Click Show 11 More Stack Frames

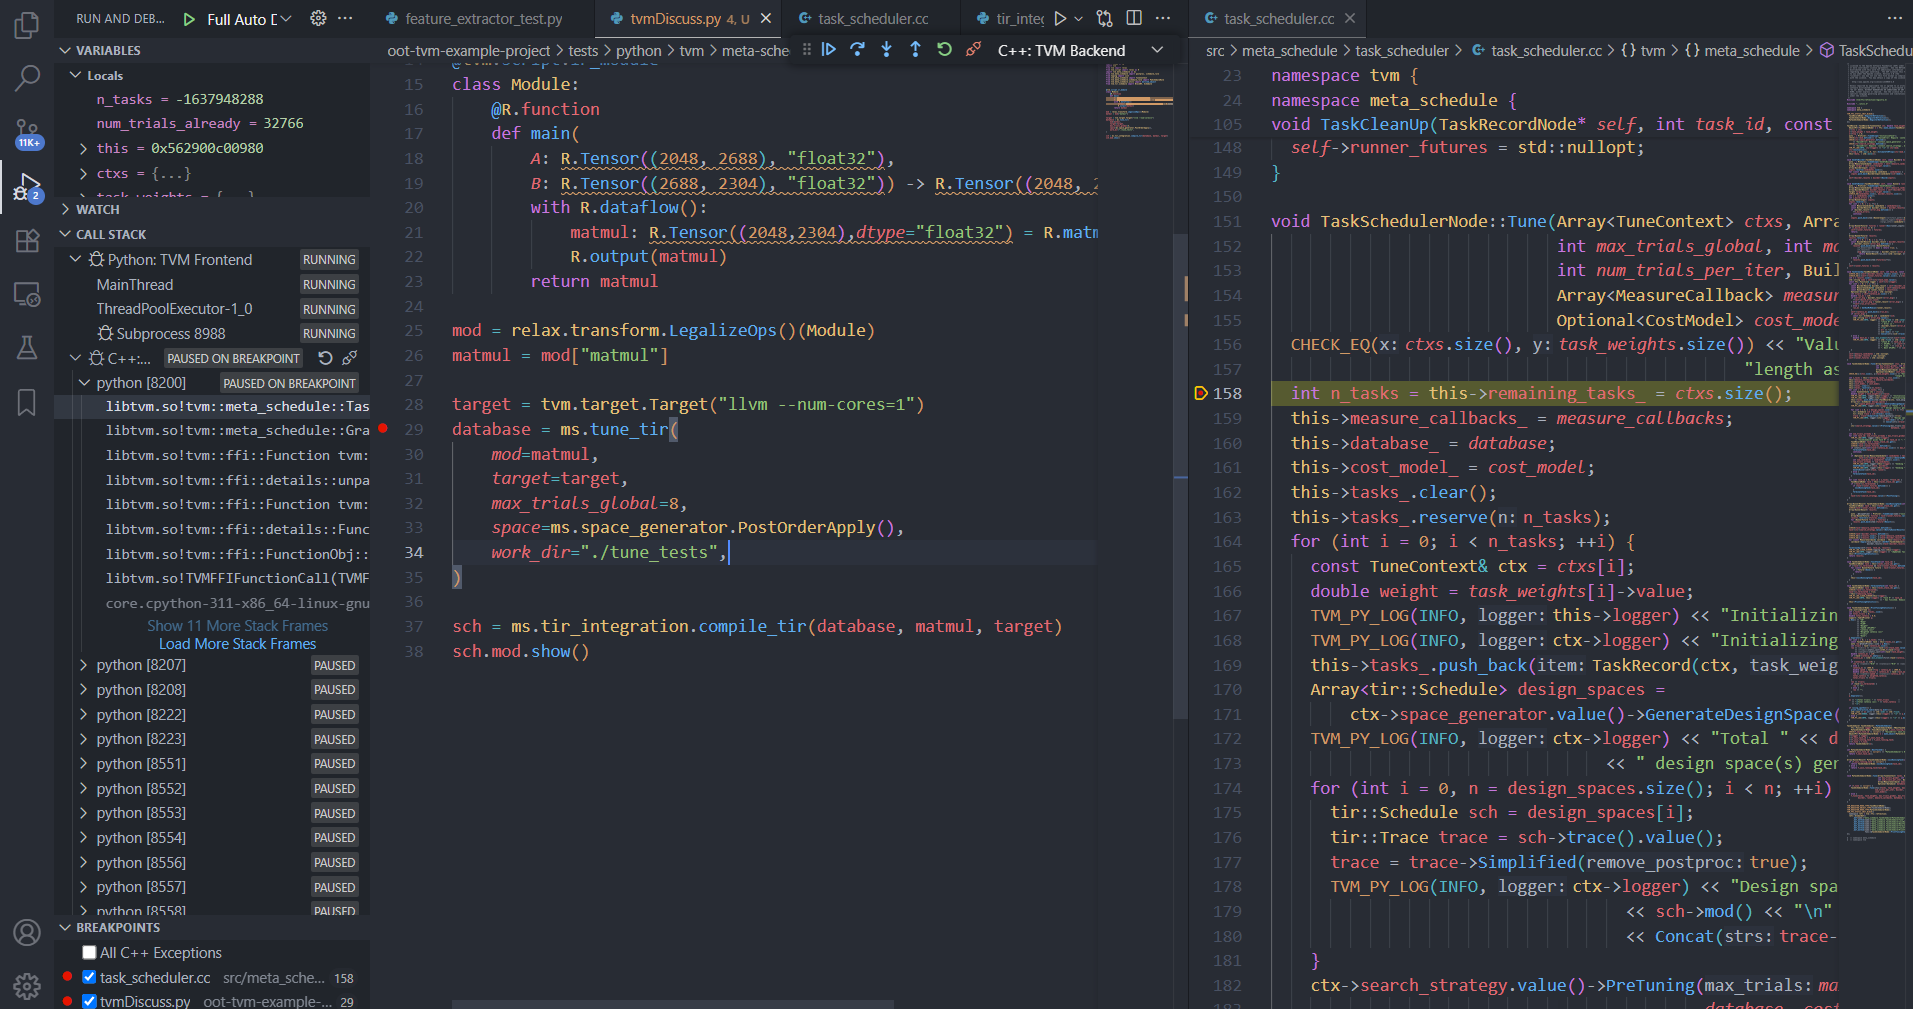click(x=237, y=626)
